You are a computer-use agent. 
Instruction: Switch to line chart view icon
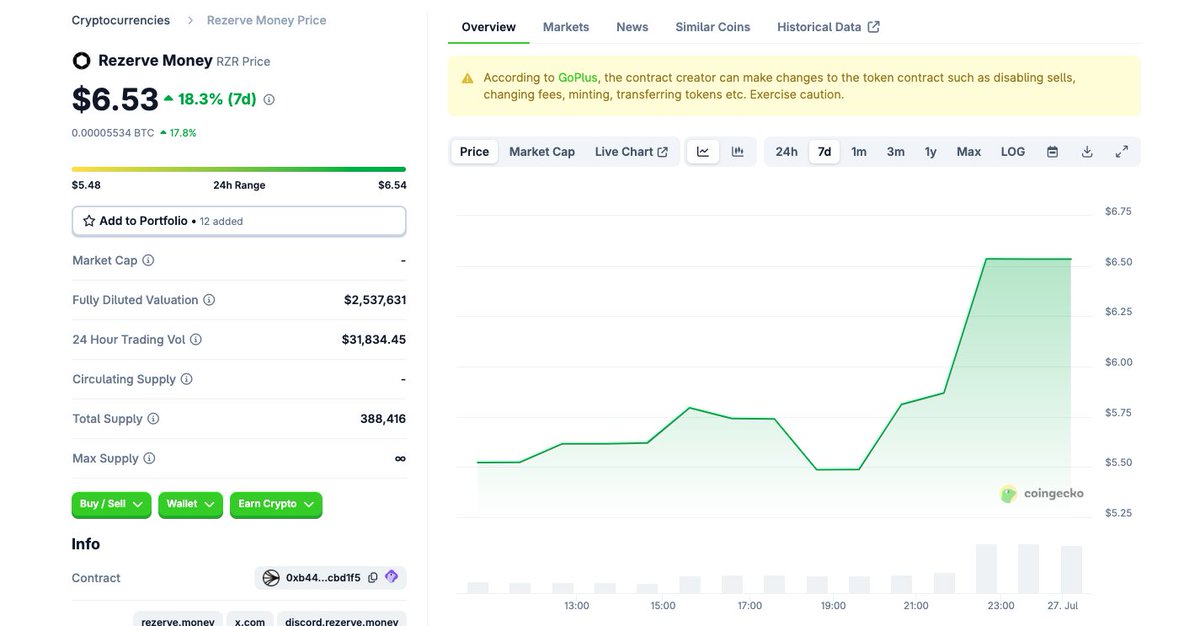[703, 152]
